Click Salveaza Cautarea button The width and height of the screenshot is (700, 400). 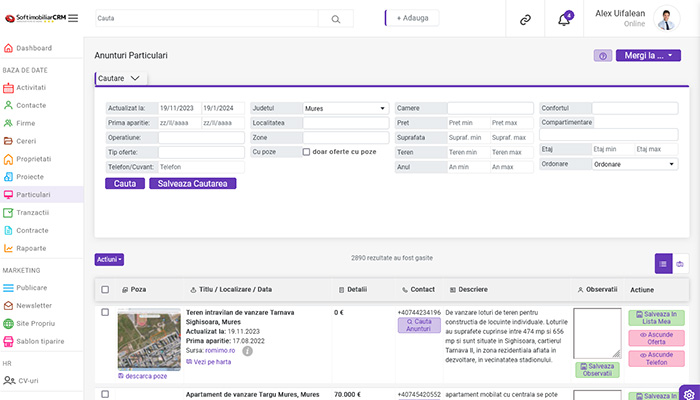[x=192, y=183]
